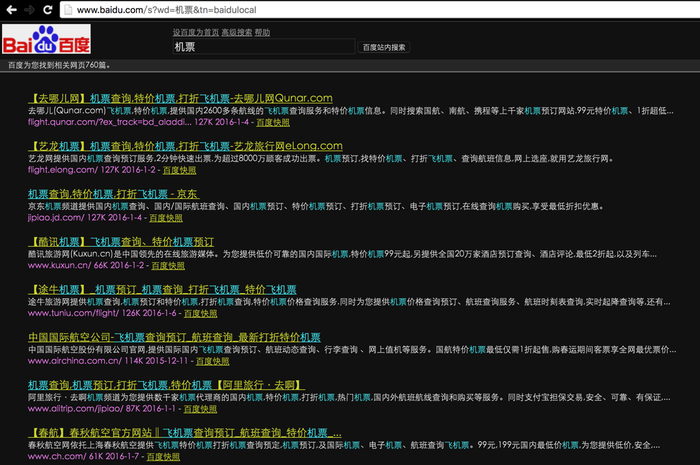Open 百度快照 for jipiao.jd.com result
Screen dimensions: 700x465
[x=166, y=218]
